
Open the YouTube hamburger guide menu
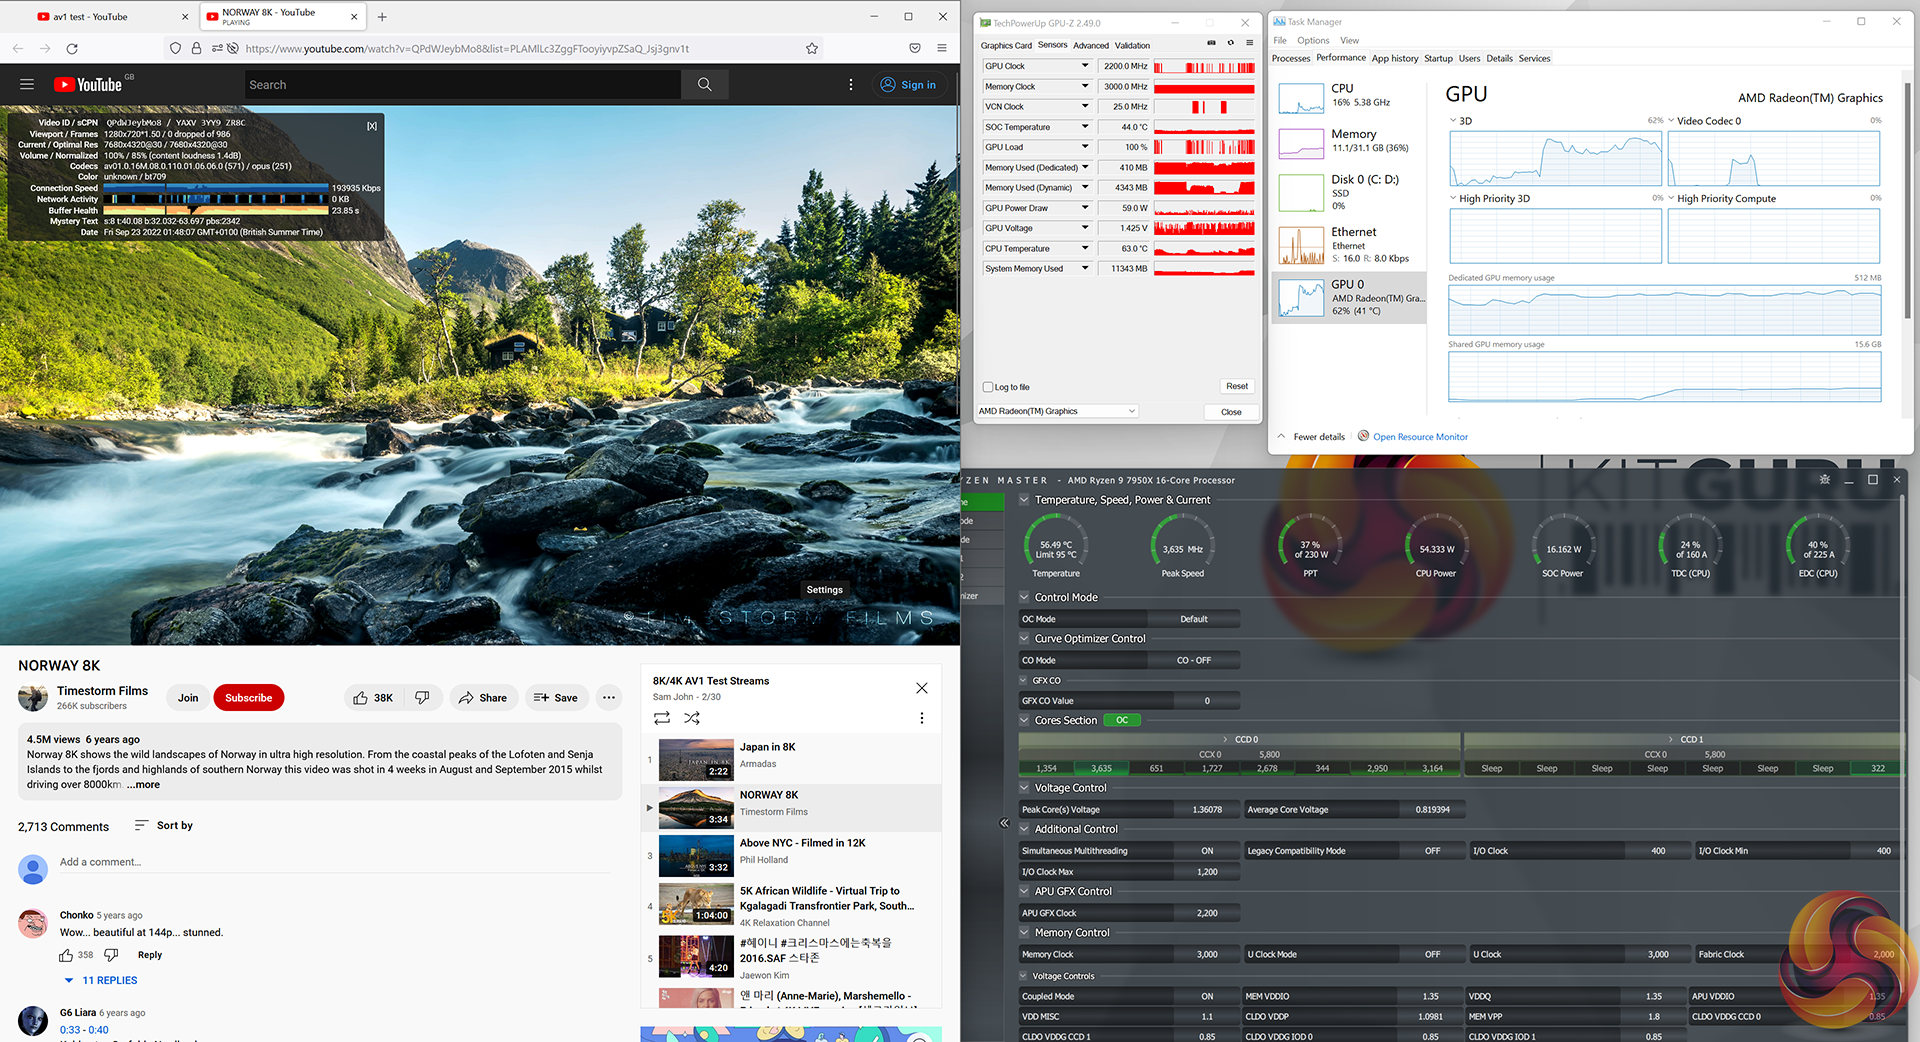27,85
